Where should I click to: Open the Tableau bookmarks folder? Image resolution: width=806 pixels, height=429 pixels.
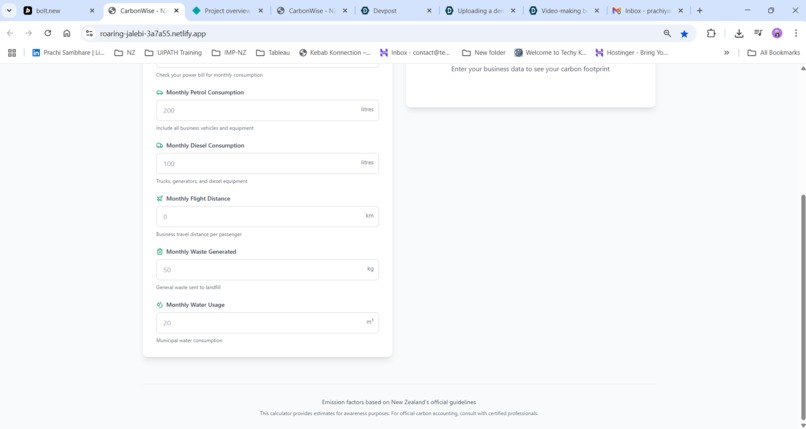273,52
